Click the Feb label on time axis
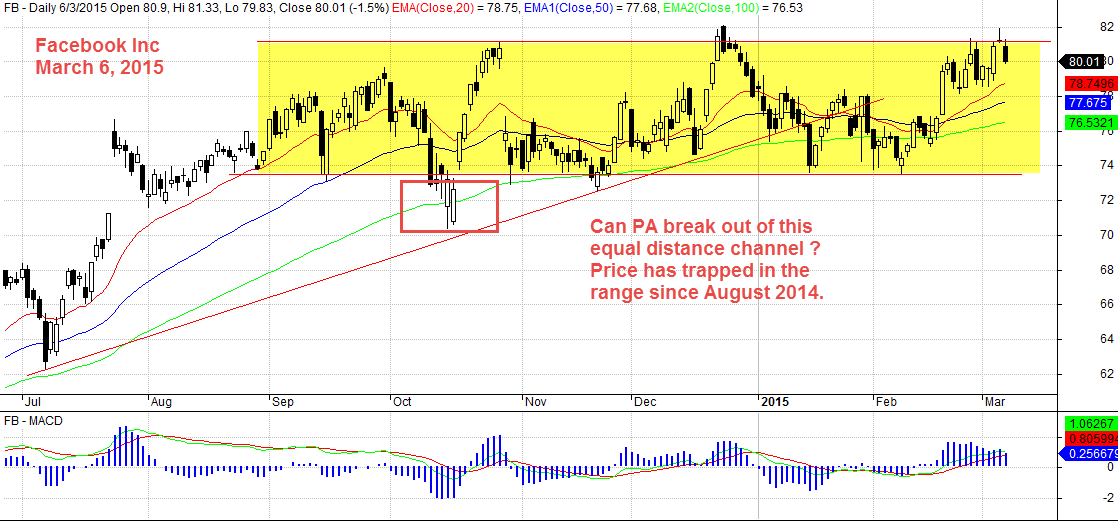 tap(886, 402)
